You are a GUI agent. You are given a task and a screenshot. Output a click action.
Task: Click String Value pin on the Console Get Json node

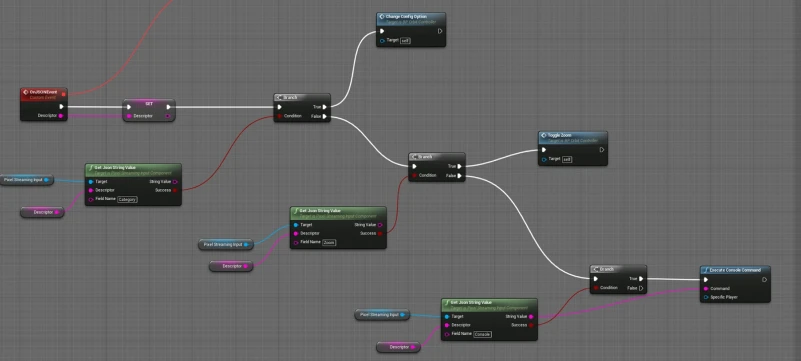tap(531, 317)
